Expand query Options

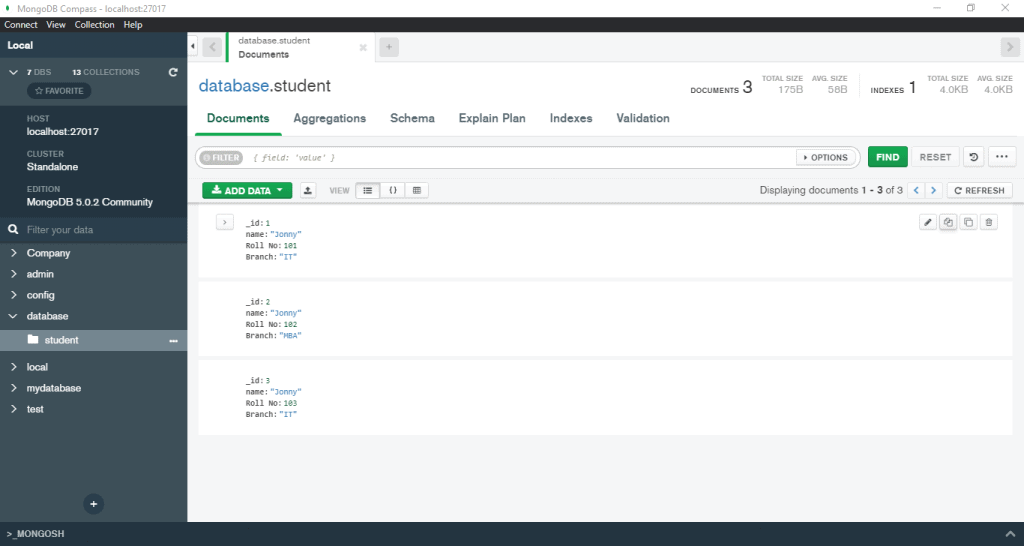click(x=825, y=157)
